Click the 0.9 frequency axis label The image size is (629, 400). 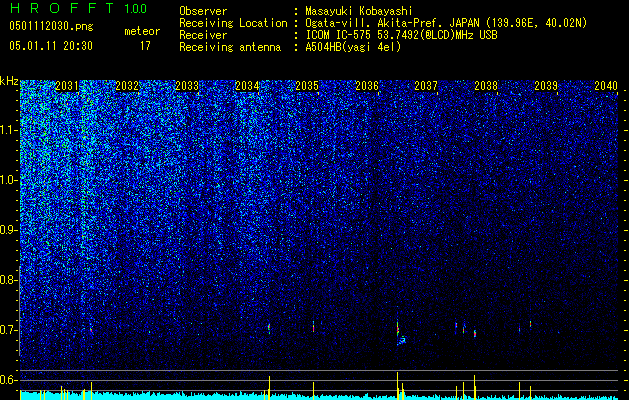point(7,230)
